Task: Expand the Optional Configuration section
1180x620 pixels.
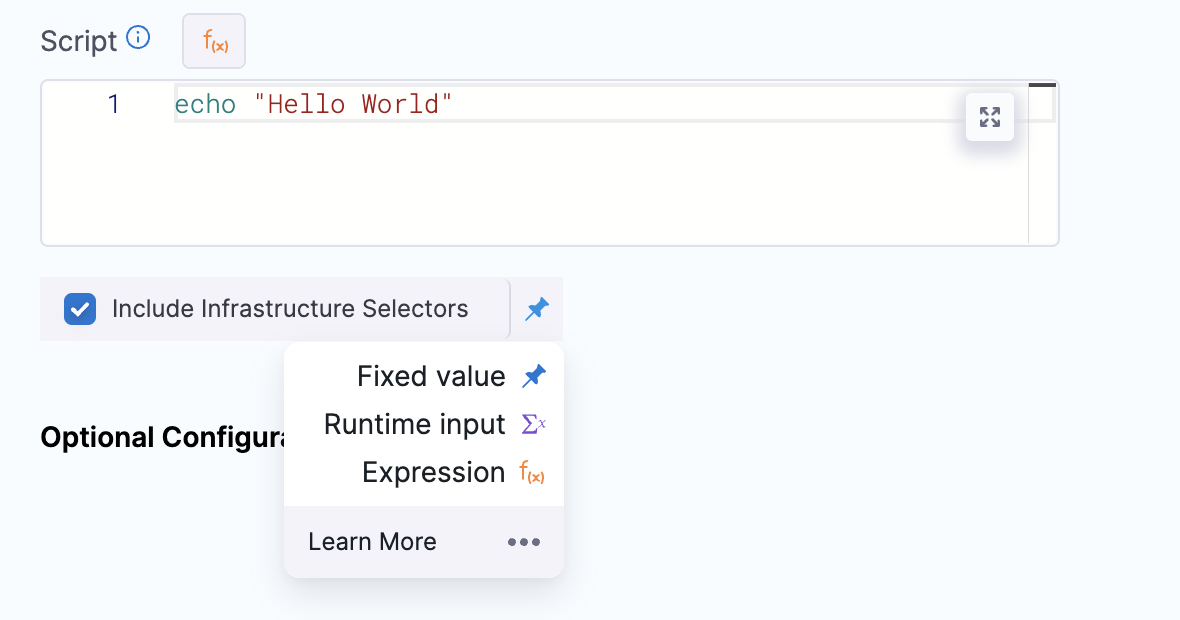Action: click(160, 438)
